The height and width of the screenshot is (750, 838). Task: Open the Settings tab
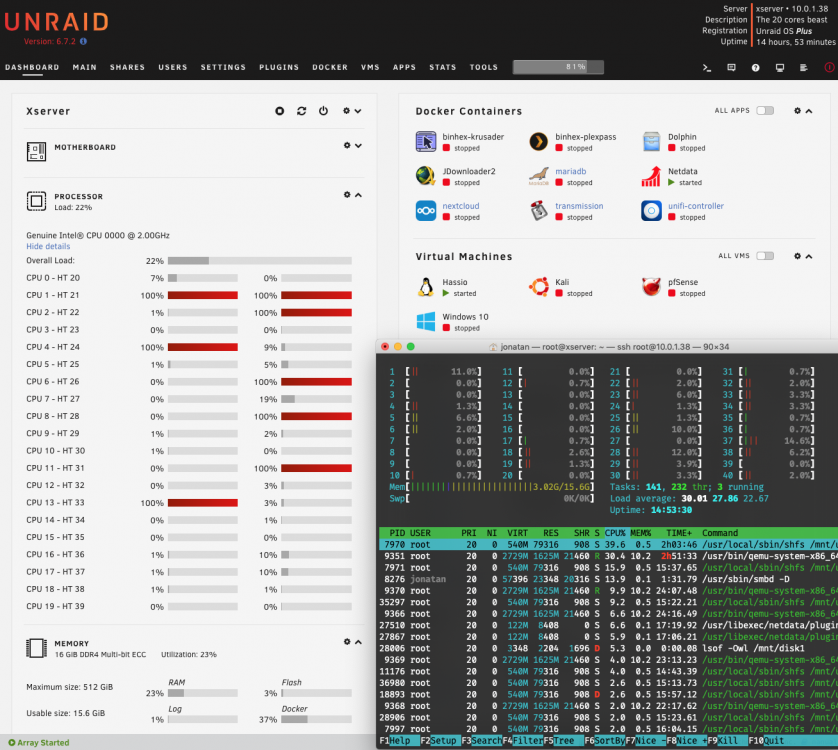[x=223, y=67]
